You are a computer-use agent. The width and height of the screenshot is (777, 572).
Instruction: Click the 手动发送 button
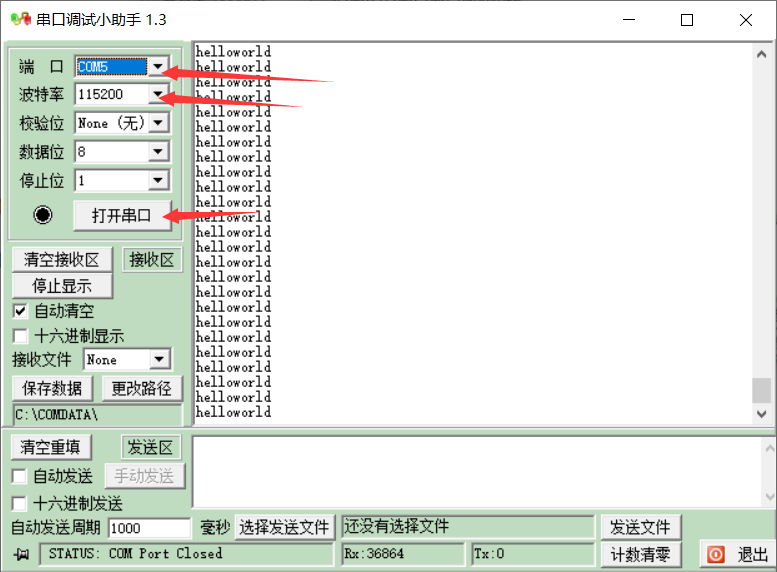[145, 476]
